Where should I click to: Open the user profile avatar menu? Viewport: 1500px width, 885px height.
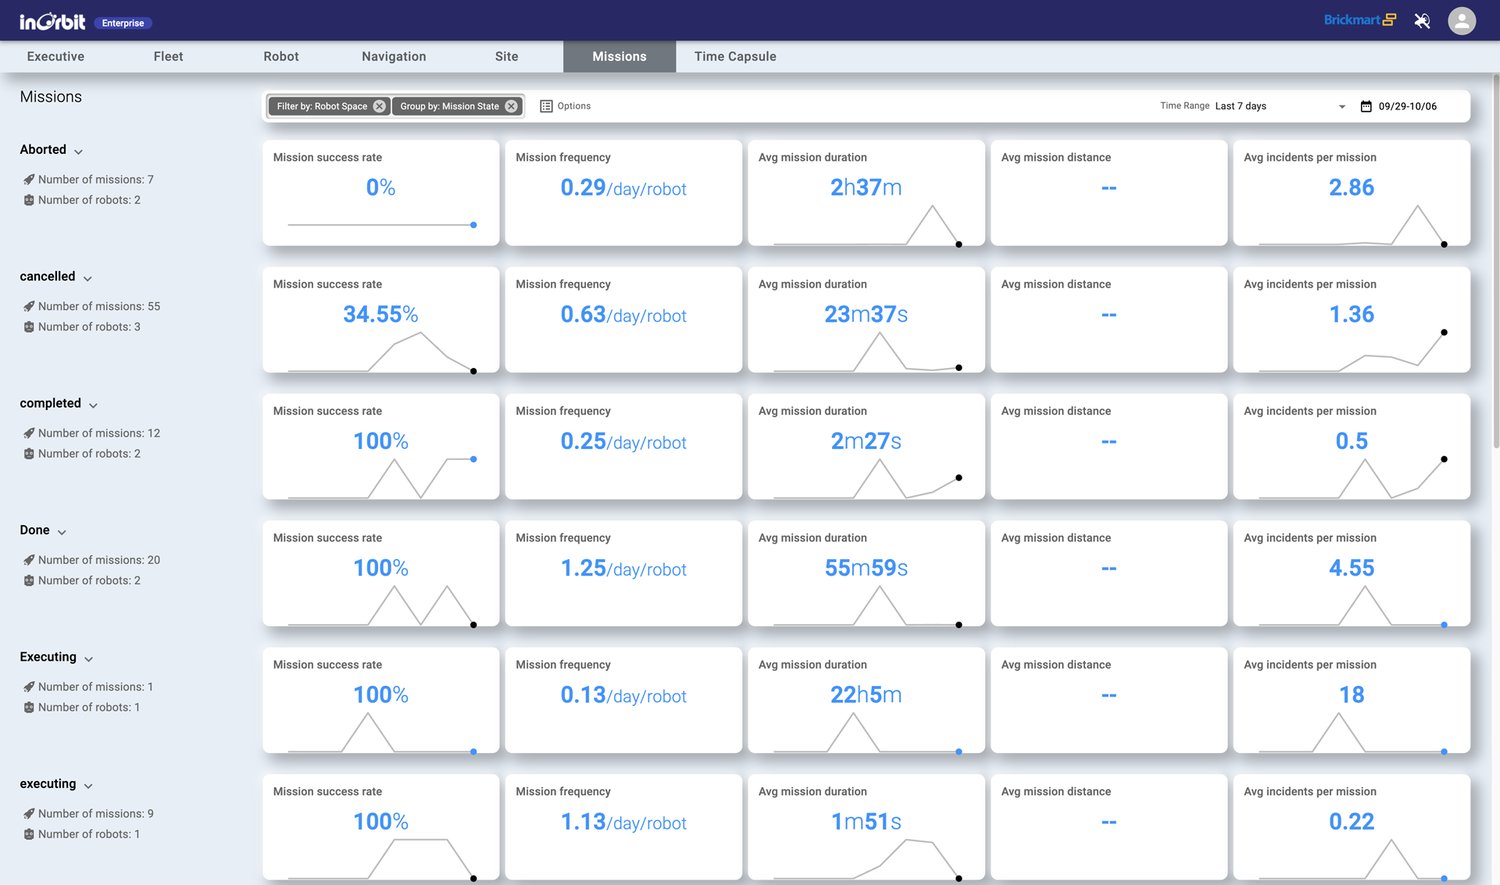tap(1461, 21)
